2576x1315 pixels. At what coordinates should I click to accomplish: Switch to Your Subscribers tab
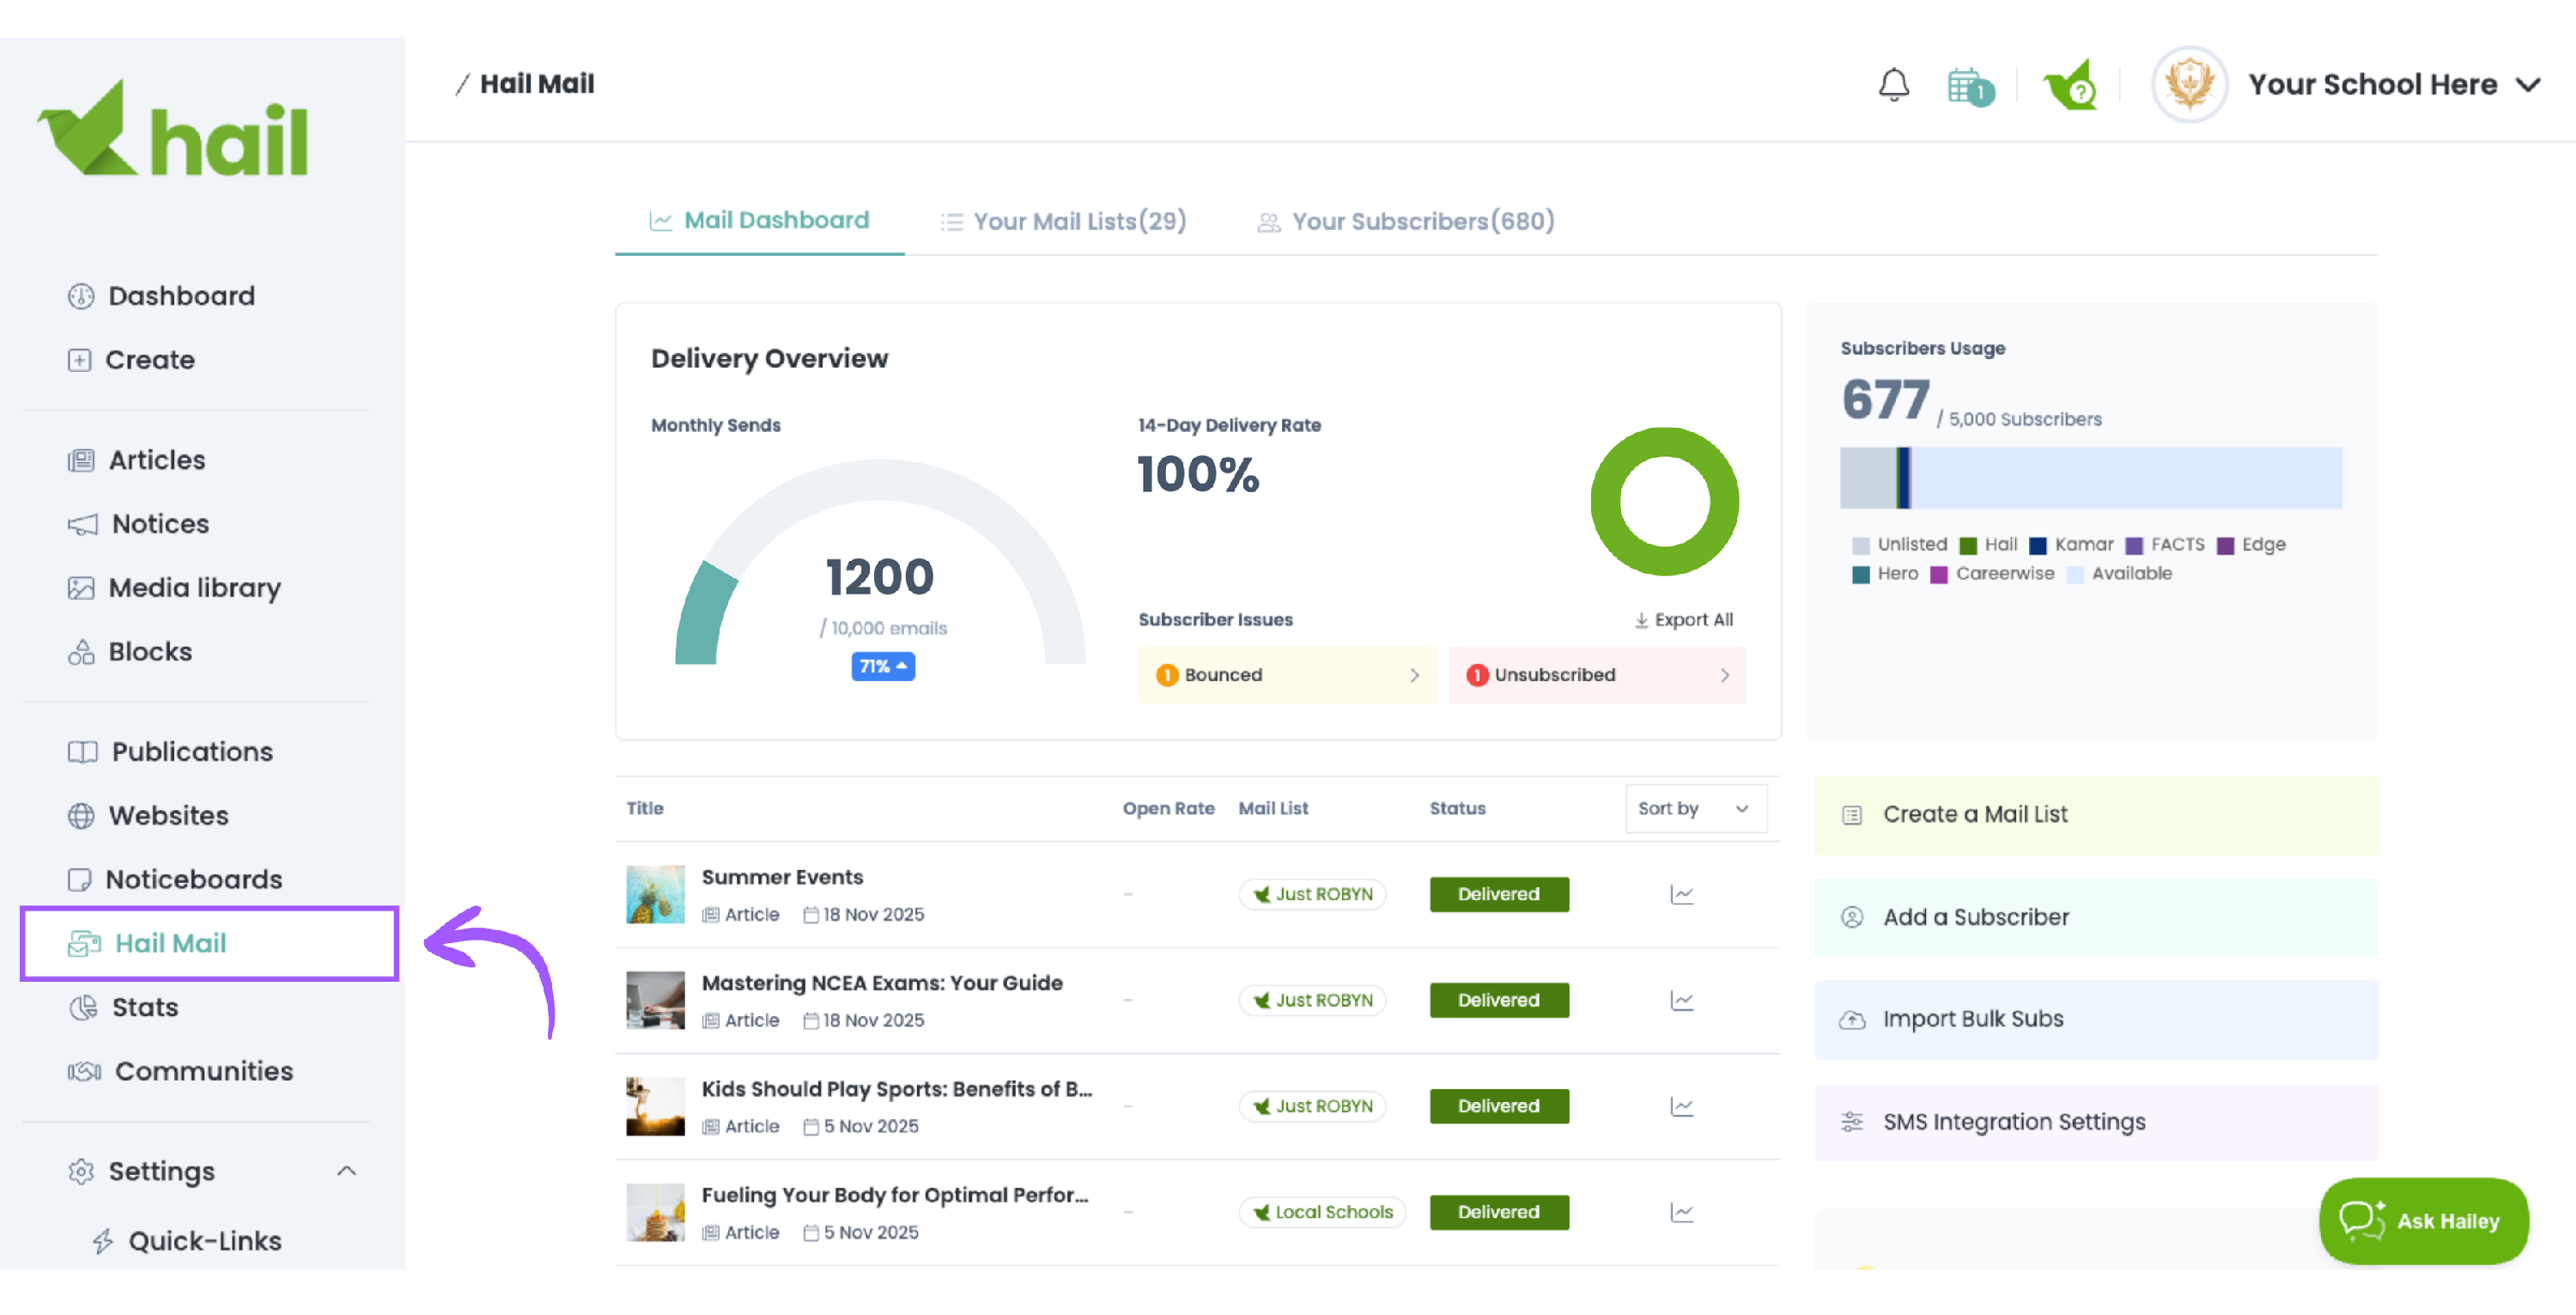pyautogui.click(x=1406, y=221)
